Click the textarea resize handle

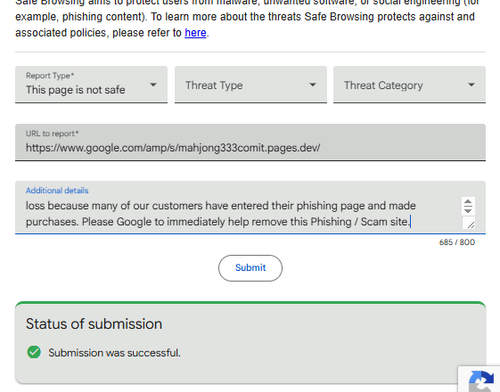(x=470, y=224)
